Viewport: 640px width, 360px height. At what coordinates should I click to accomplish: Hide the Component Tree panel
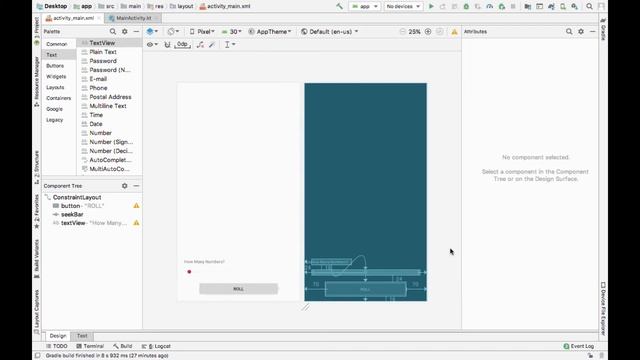click(136, 186)
